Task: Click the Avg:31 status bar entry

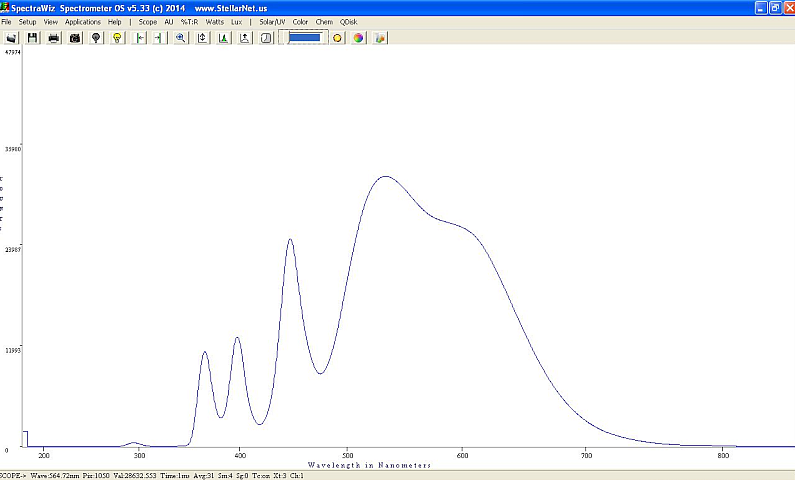Action: (x=204, y=476)
